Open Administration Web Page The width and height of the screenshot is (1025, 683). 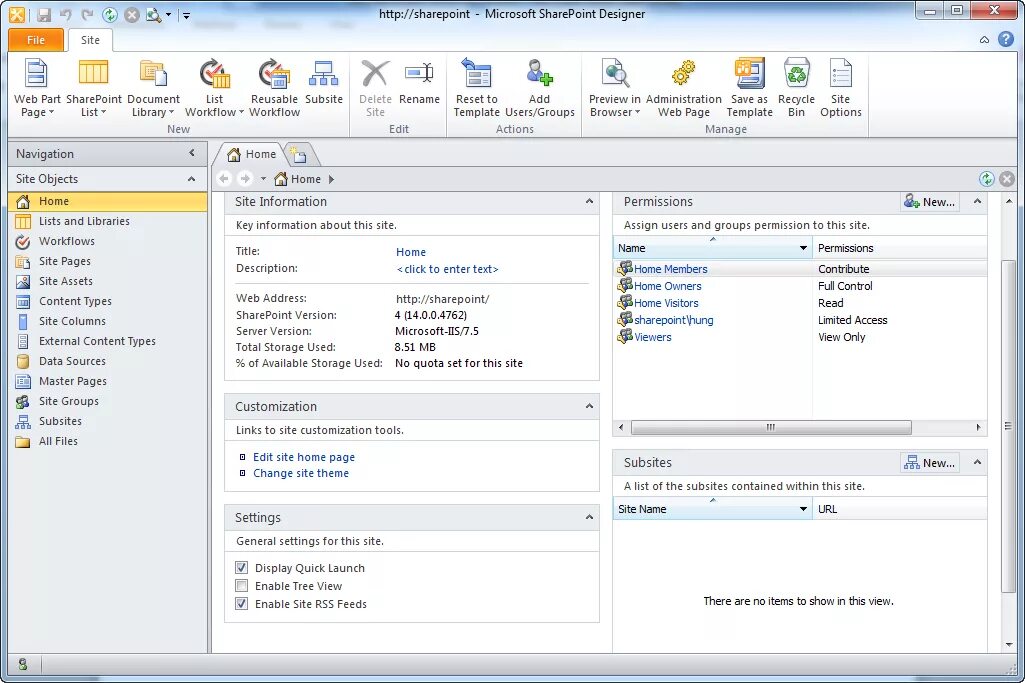[684, 88]
